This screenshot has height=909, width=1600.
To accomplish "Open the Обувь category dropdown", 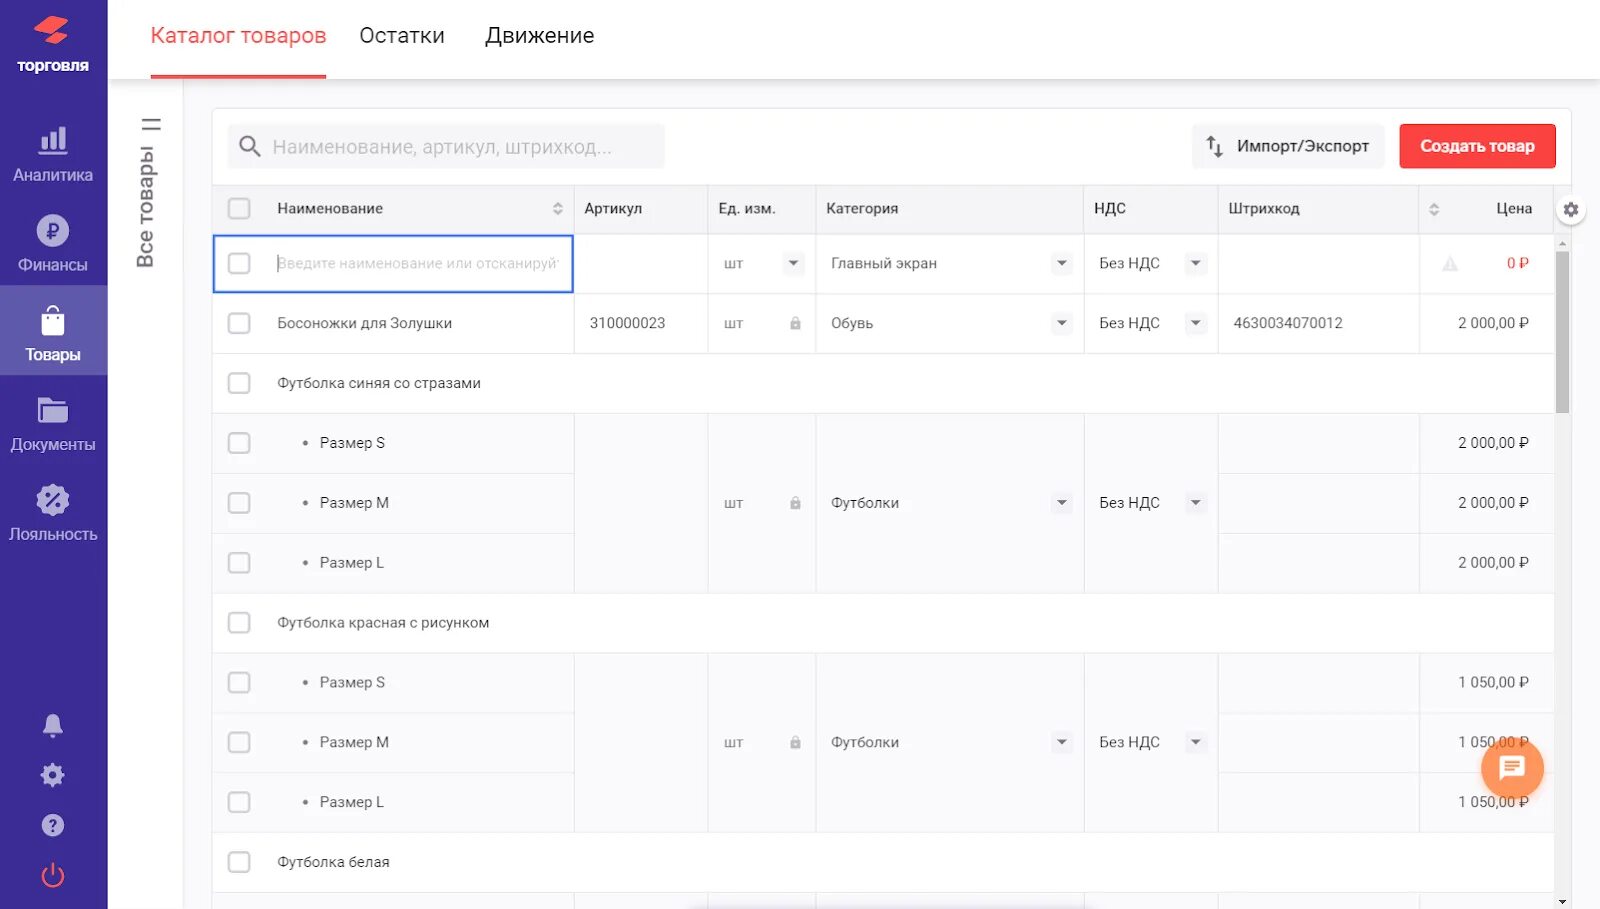I will pyautogui.click(x=1061, y=323).
